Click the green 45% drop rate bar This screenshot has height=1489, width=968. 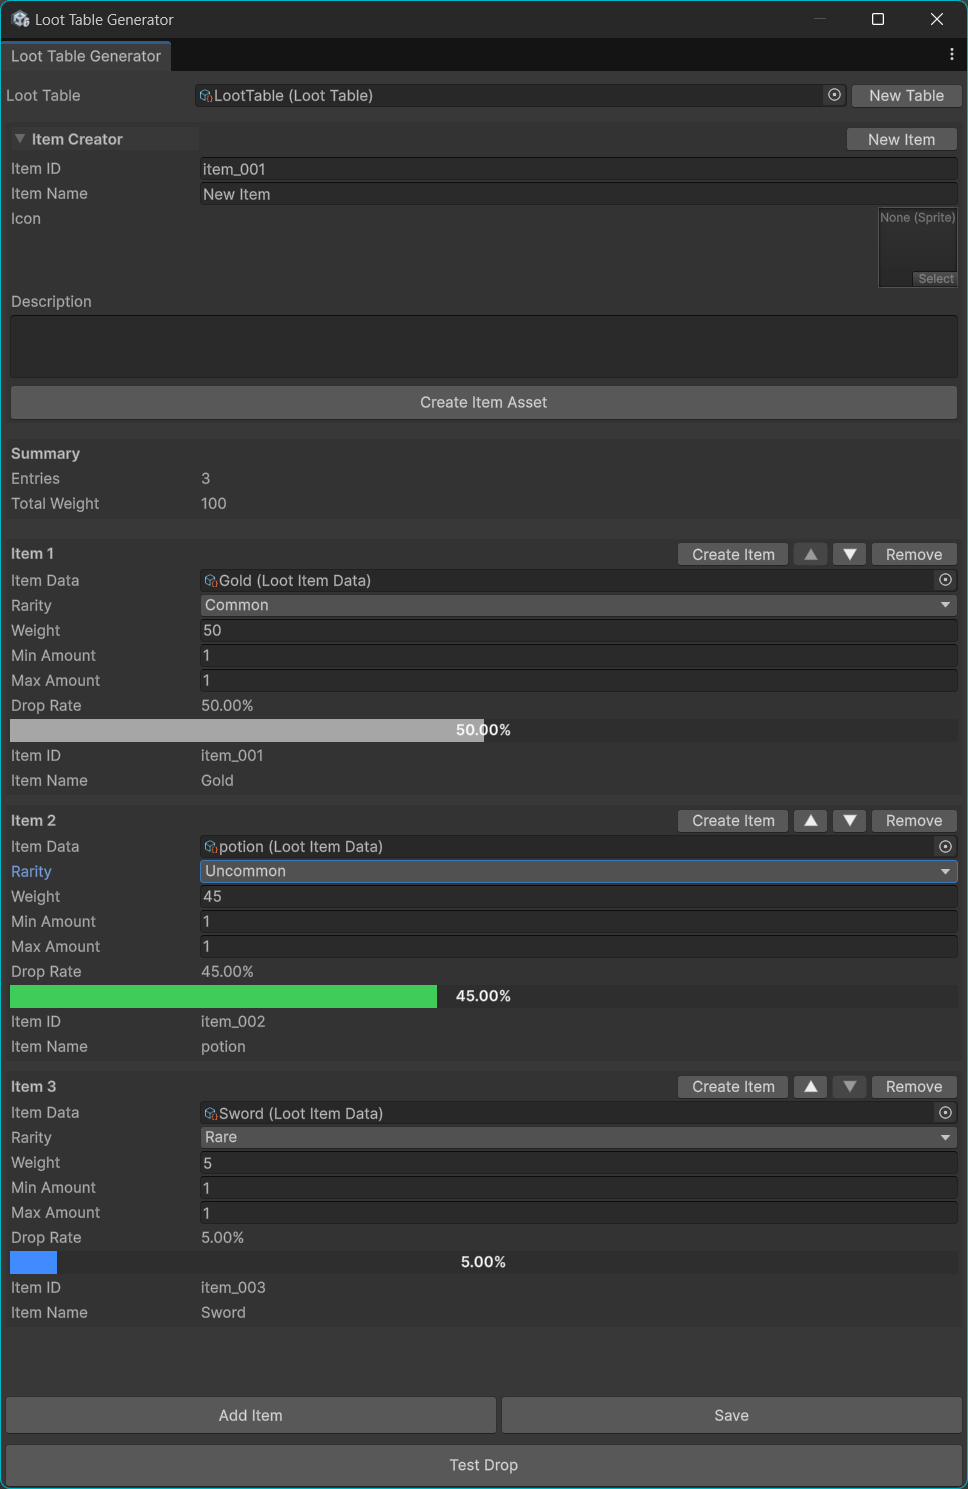(x=223, y=996)
